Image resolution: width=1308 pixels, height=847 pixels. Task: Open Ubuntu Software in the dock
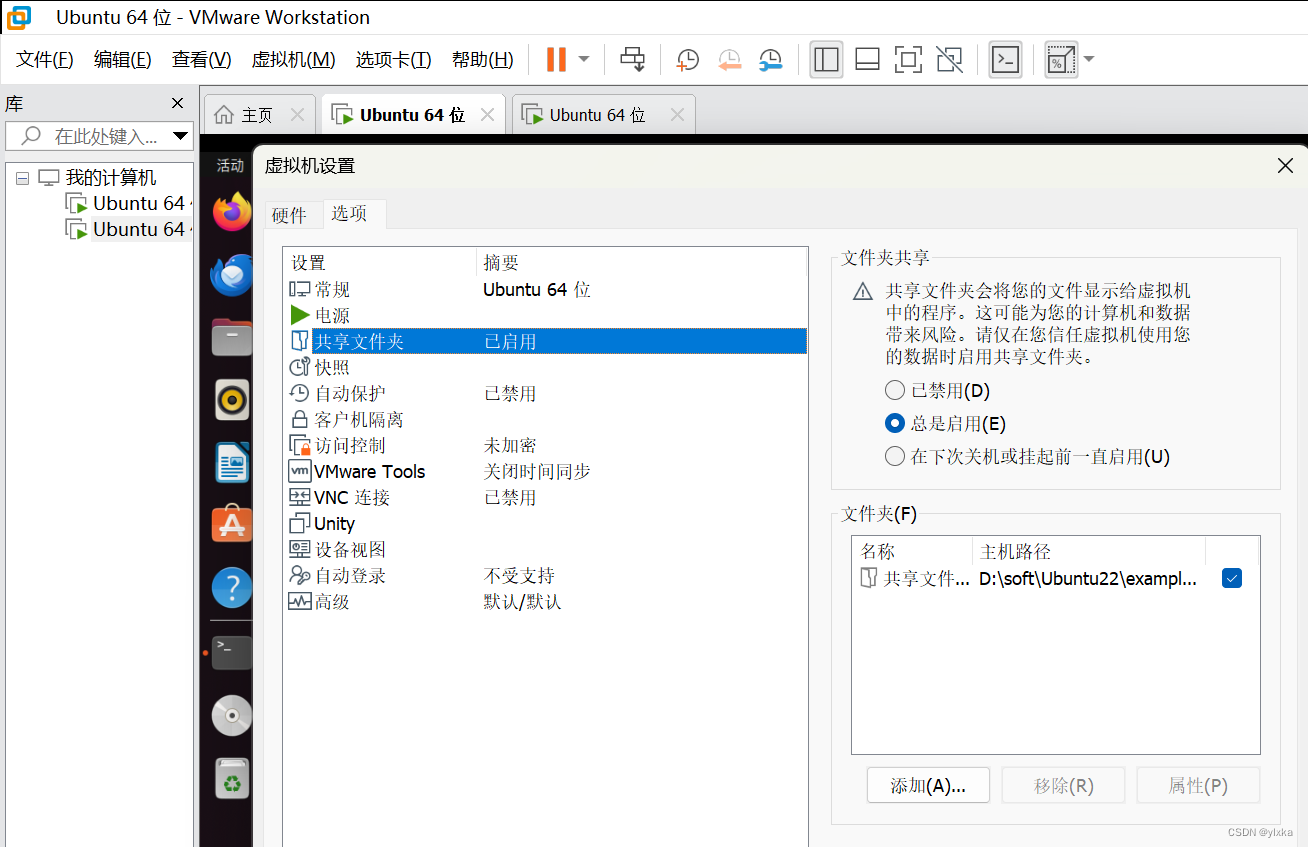pos(232,525)
